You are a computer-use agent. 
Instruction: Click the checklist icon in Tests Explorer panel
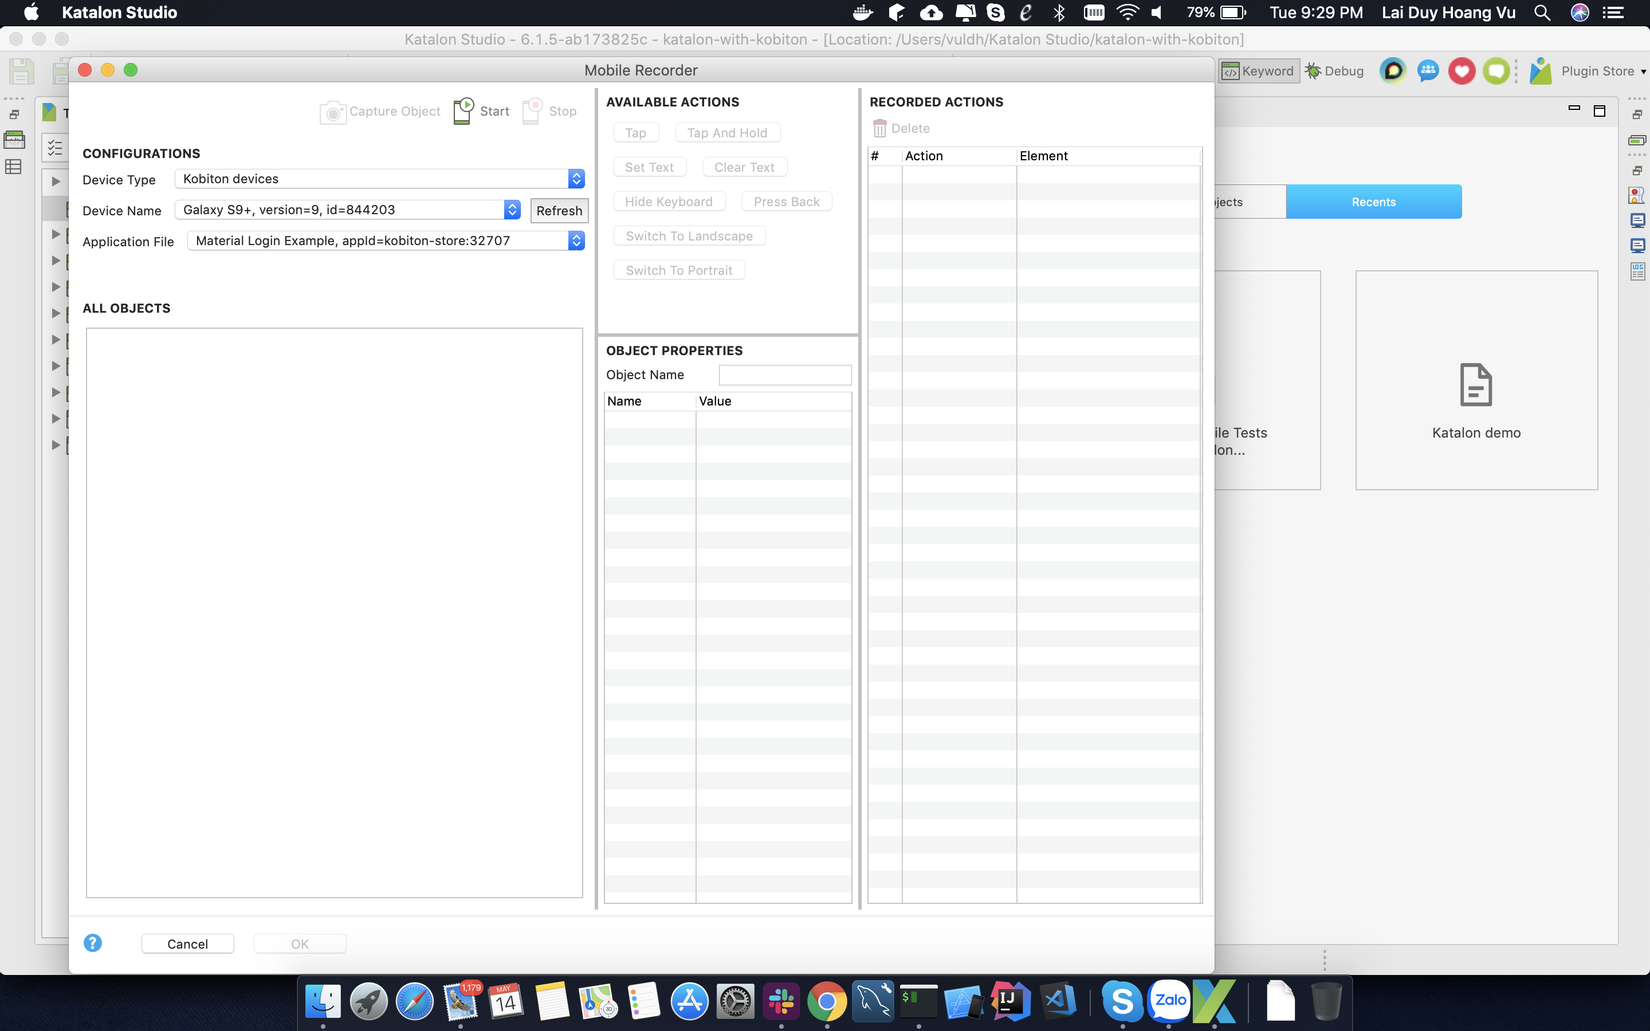(x=55, y=148)
